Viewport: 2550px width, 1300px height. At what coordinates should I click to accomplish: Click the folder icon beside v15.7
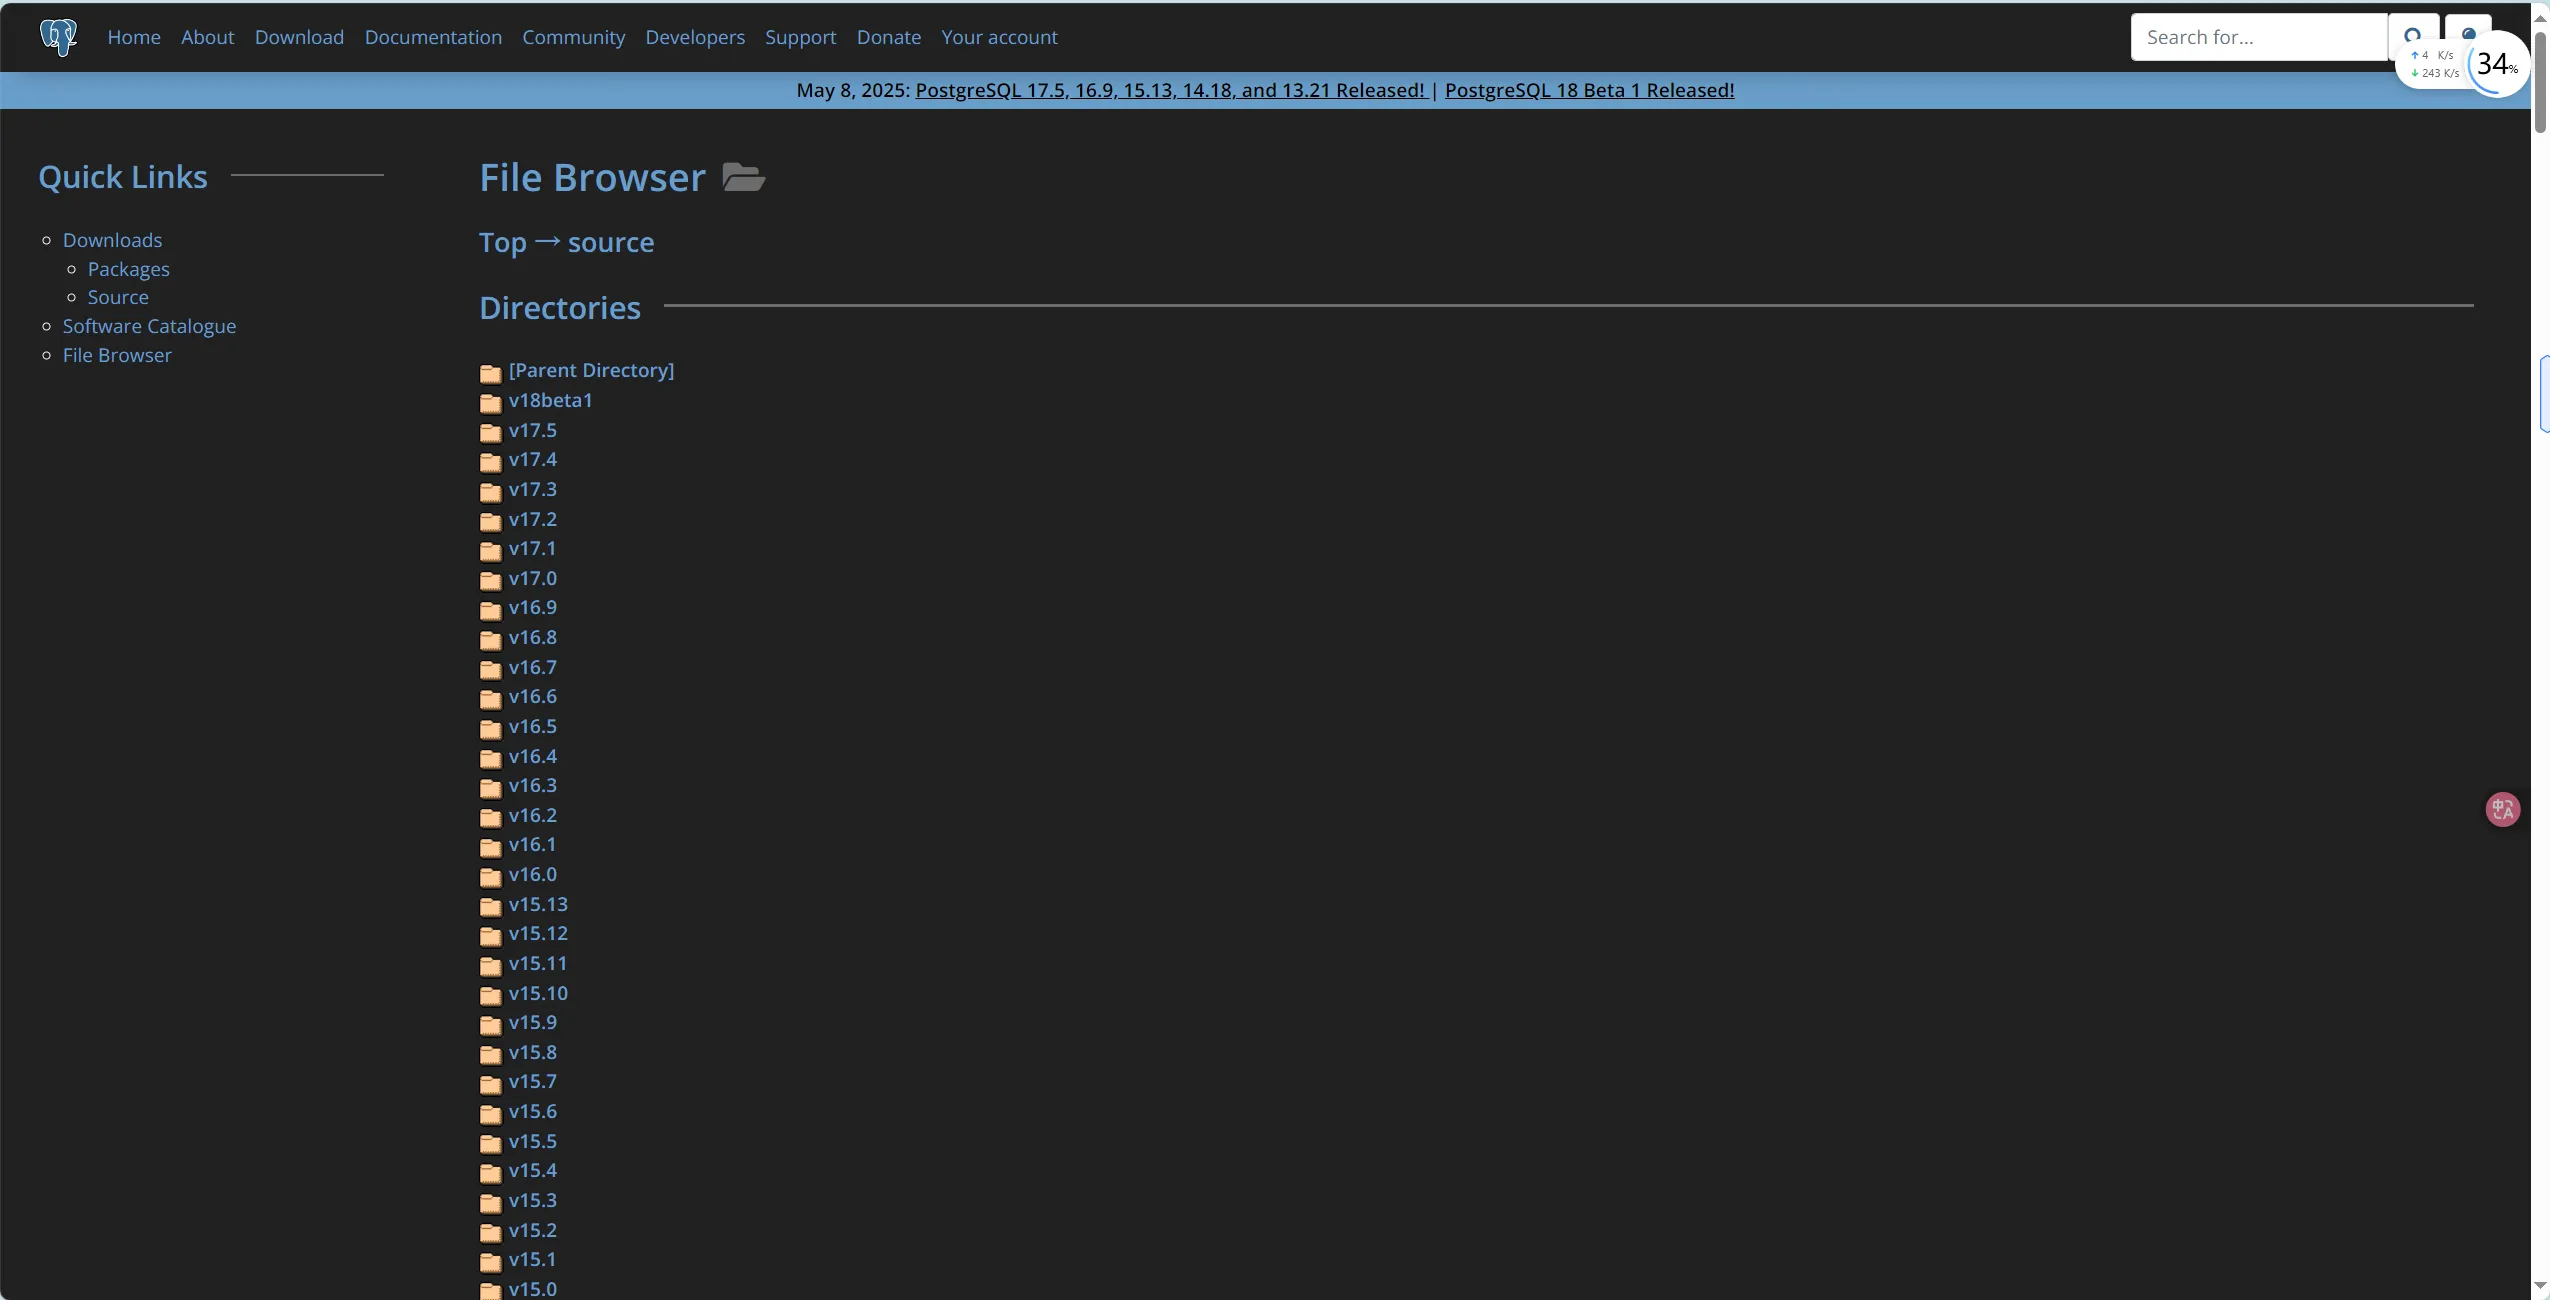pyautogui.click(x=490, y=1084)
